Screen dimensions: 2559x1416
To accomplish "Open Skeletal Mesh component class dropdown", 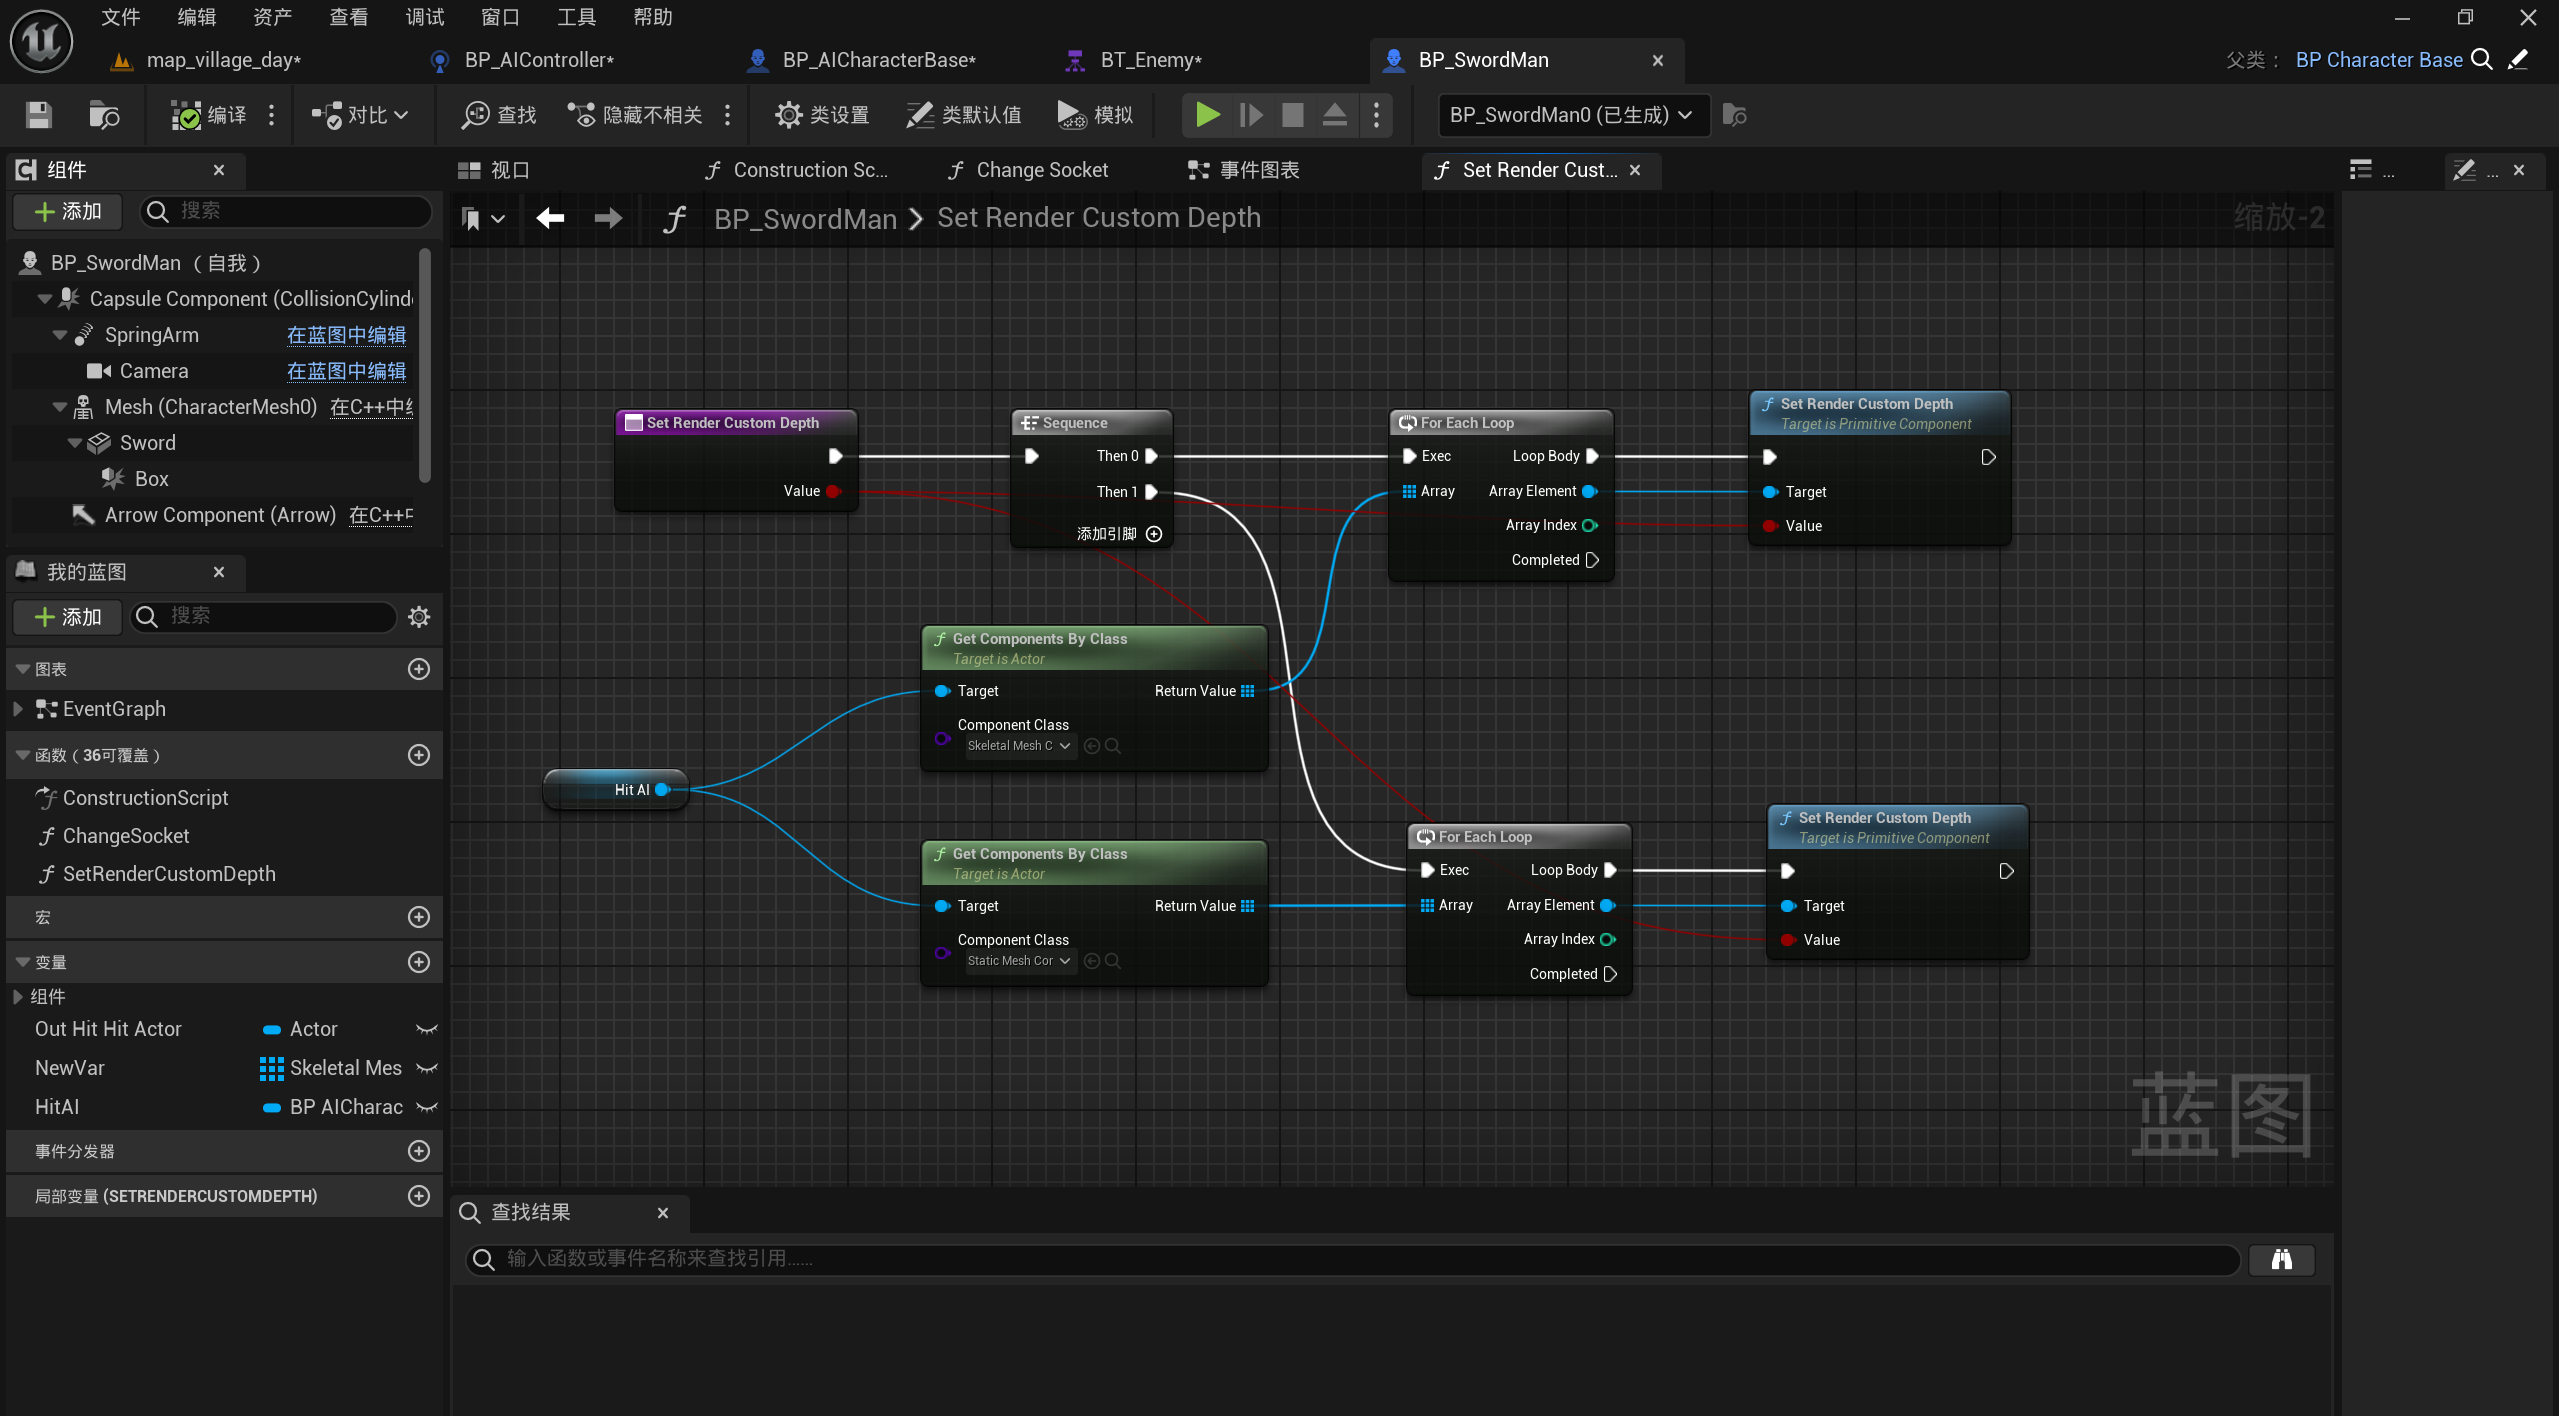I will click(1019, 746).
